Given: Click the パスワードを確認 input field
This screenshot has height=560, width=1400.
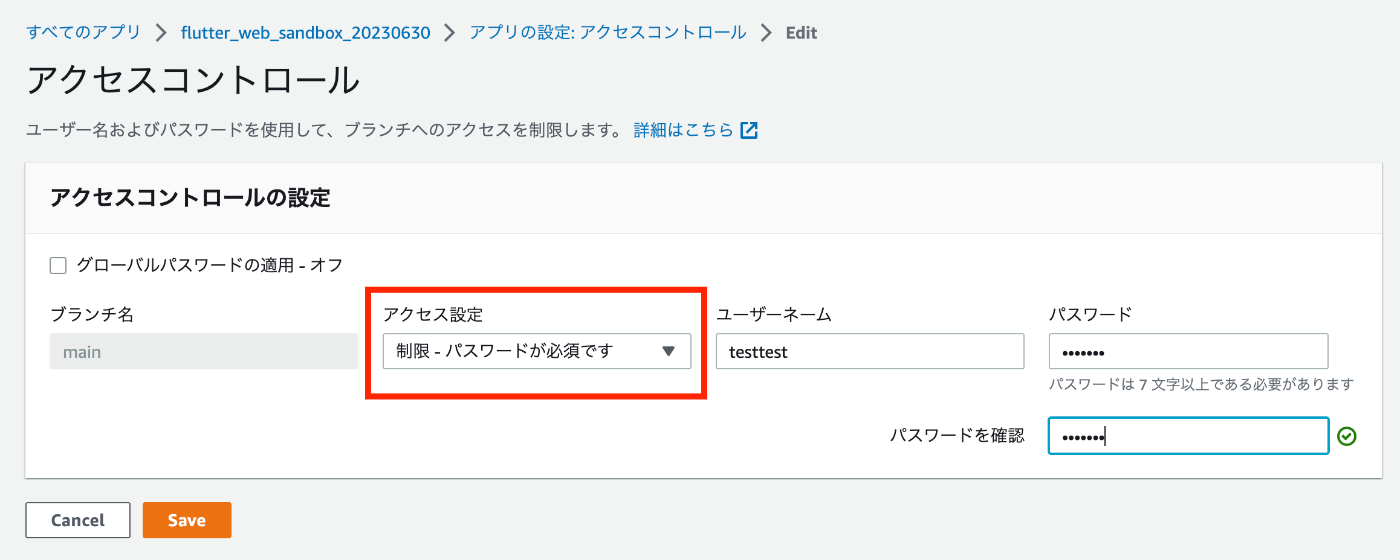Looking at the screenshot, I should coord(1188,436).
